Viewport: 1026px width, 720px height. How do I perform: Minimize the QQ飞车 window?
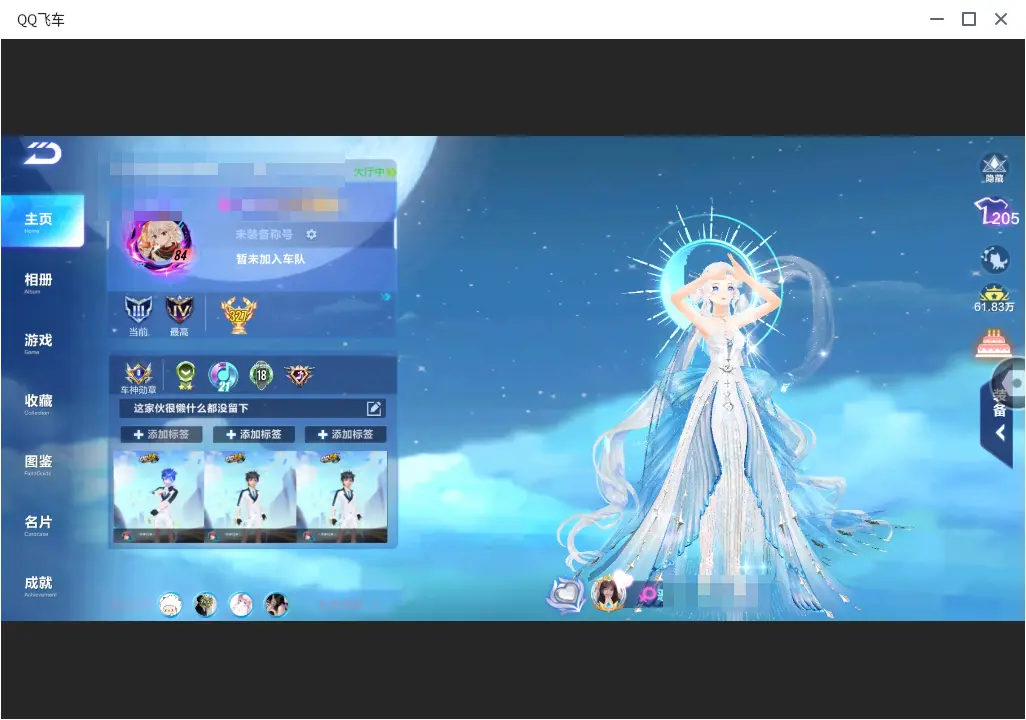[937, 20]
